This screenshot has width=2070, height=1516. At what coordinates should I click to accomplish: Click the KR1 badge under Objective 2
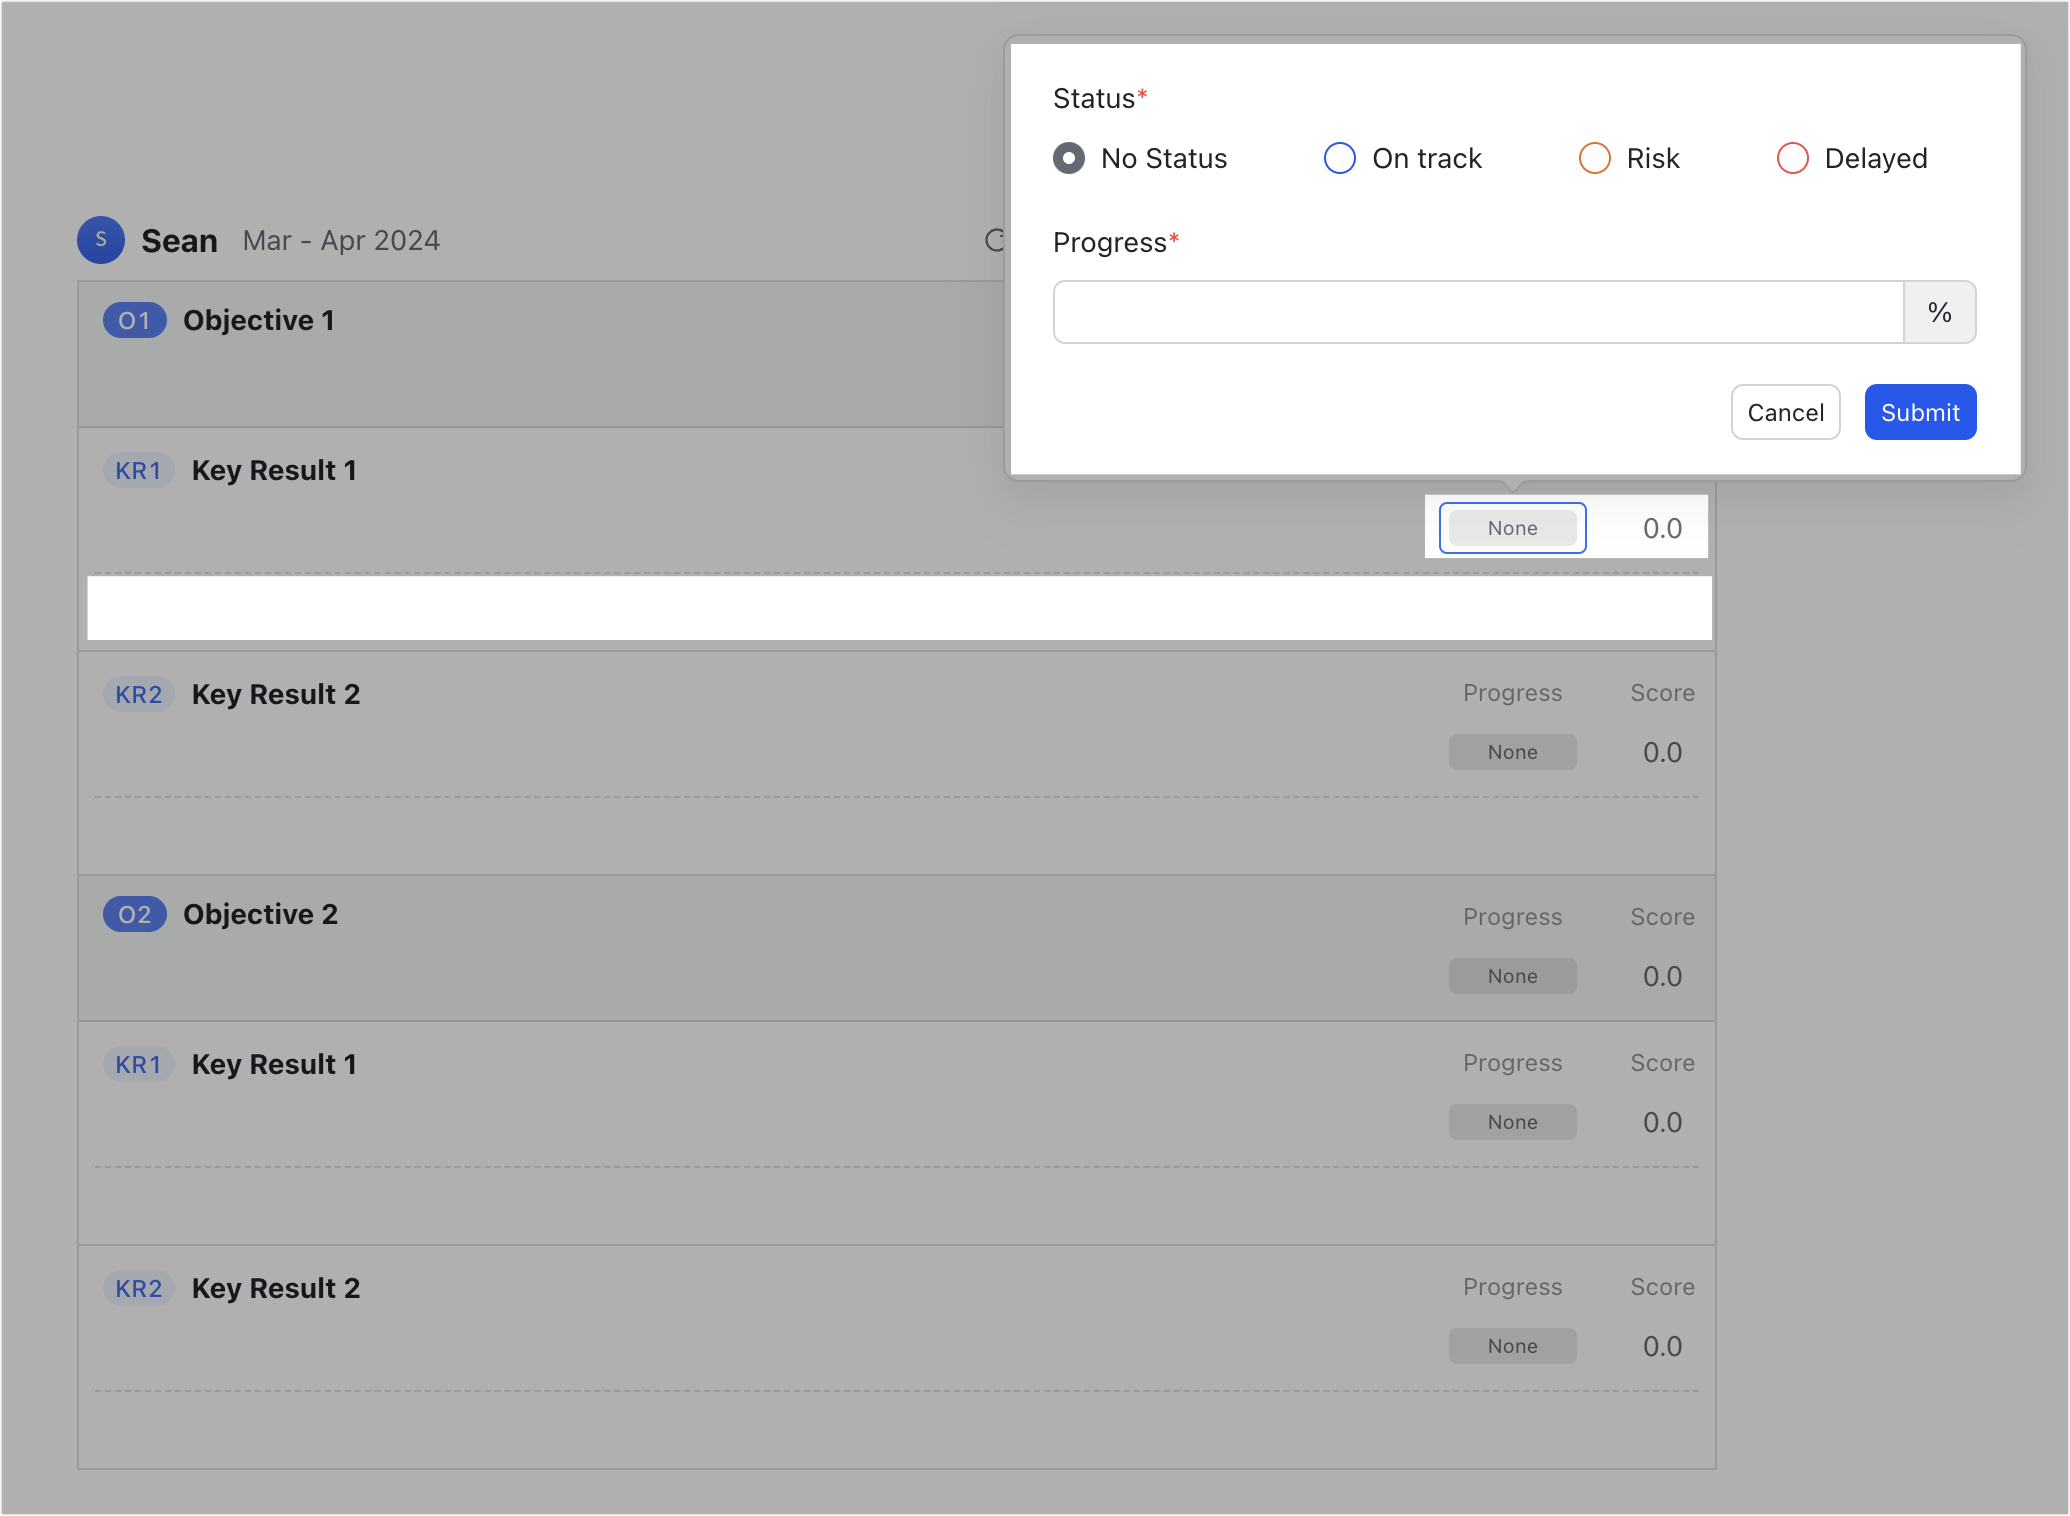coord(138,1064)
